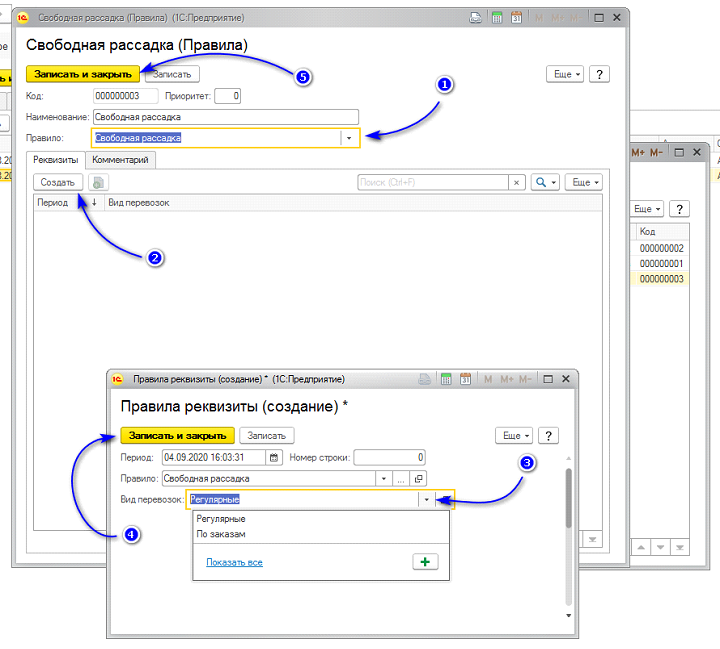The image size is (720, 649).
Task: Open the Еще menu in the Реквизиты table toolbar
Action: 583,183
